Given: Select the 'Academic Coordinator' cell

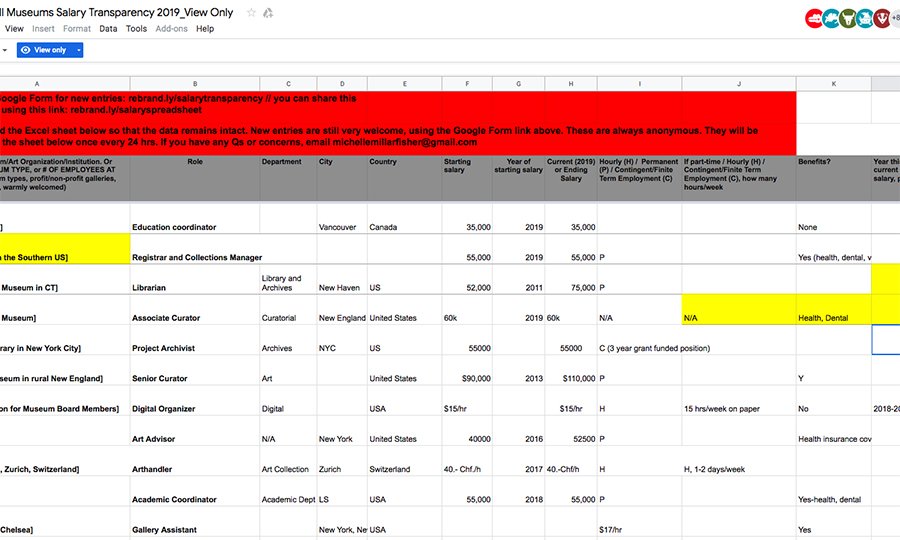Looking at the screenshot, I should (x=195, y=491).
